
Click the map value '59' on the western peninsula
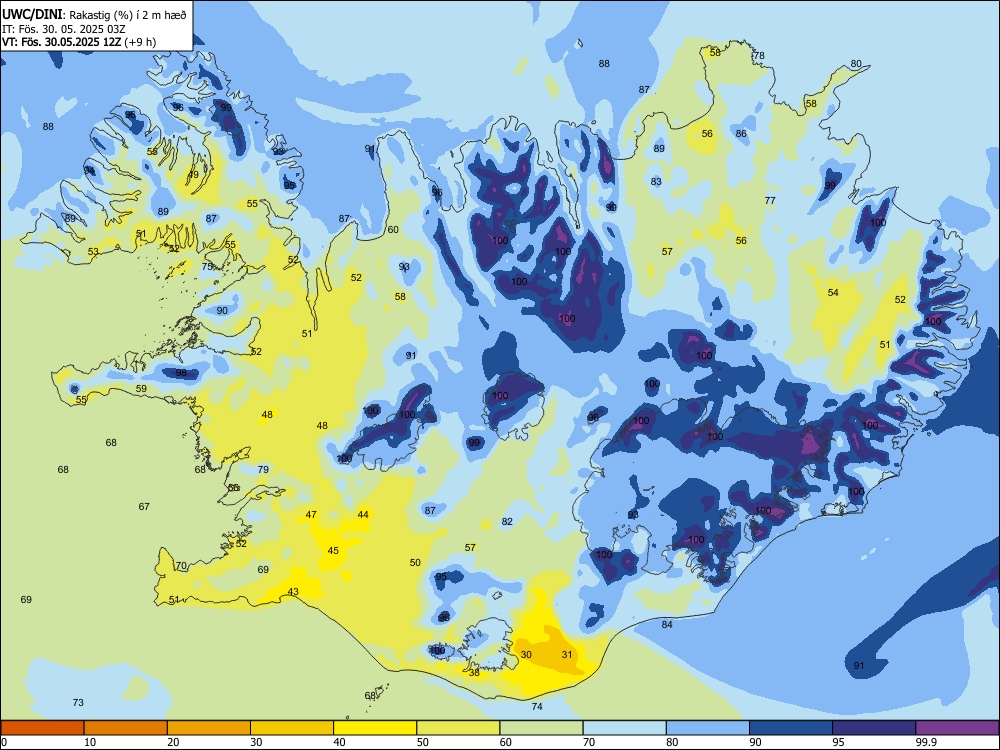[141, 388]
